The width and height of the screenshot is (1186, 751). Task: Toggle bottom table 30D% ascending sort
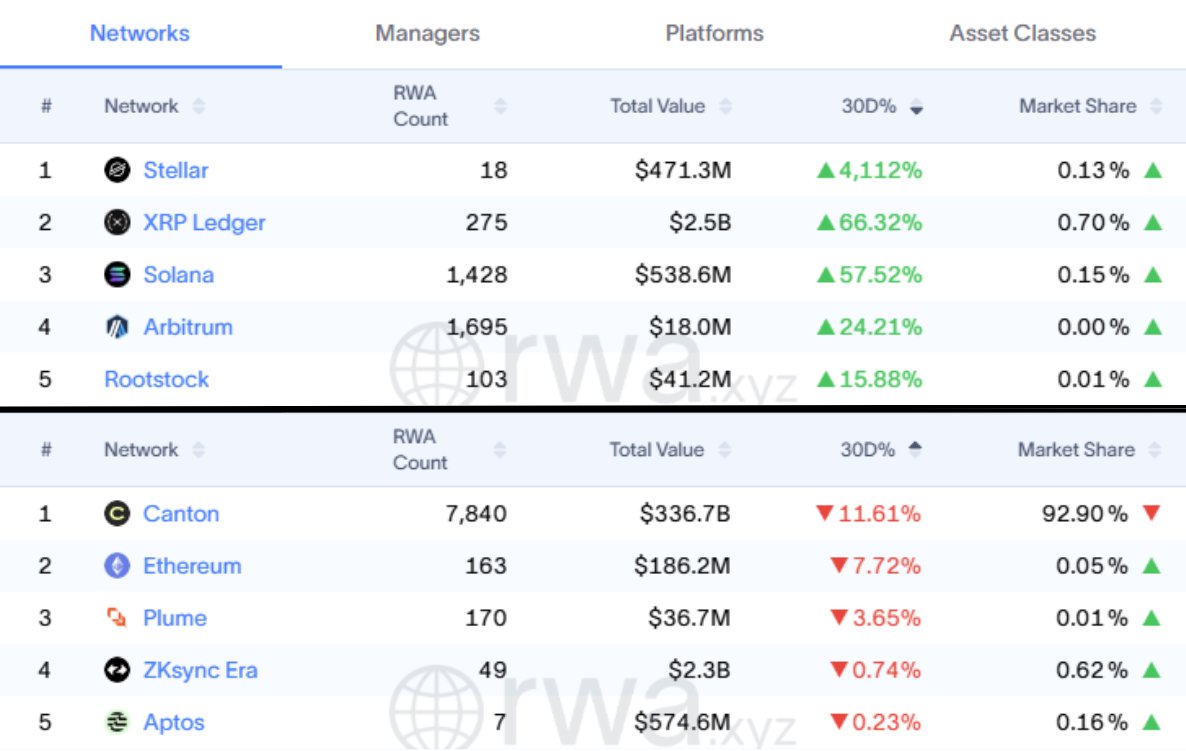click(915, 450)
